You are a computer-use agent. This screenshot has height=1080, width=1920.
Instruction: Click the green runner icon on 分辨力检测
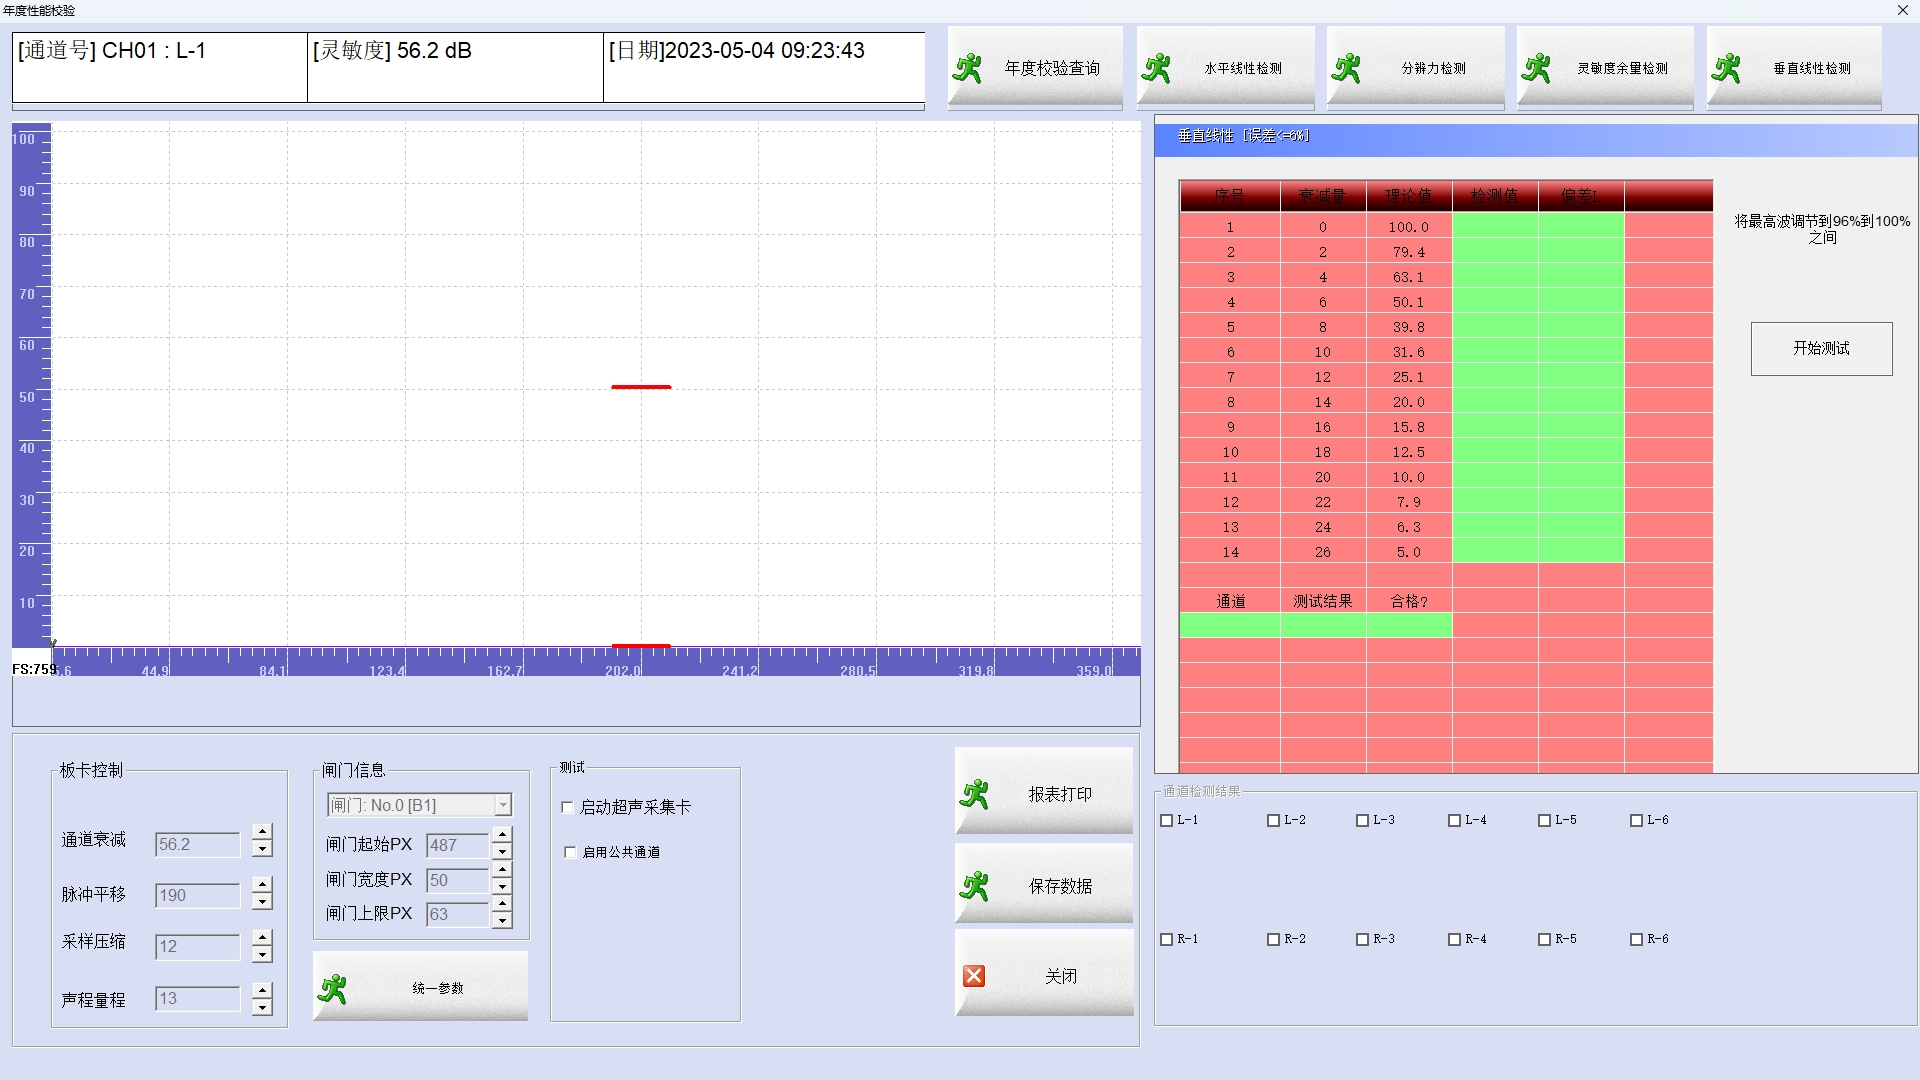point(1347,69)
